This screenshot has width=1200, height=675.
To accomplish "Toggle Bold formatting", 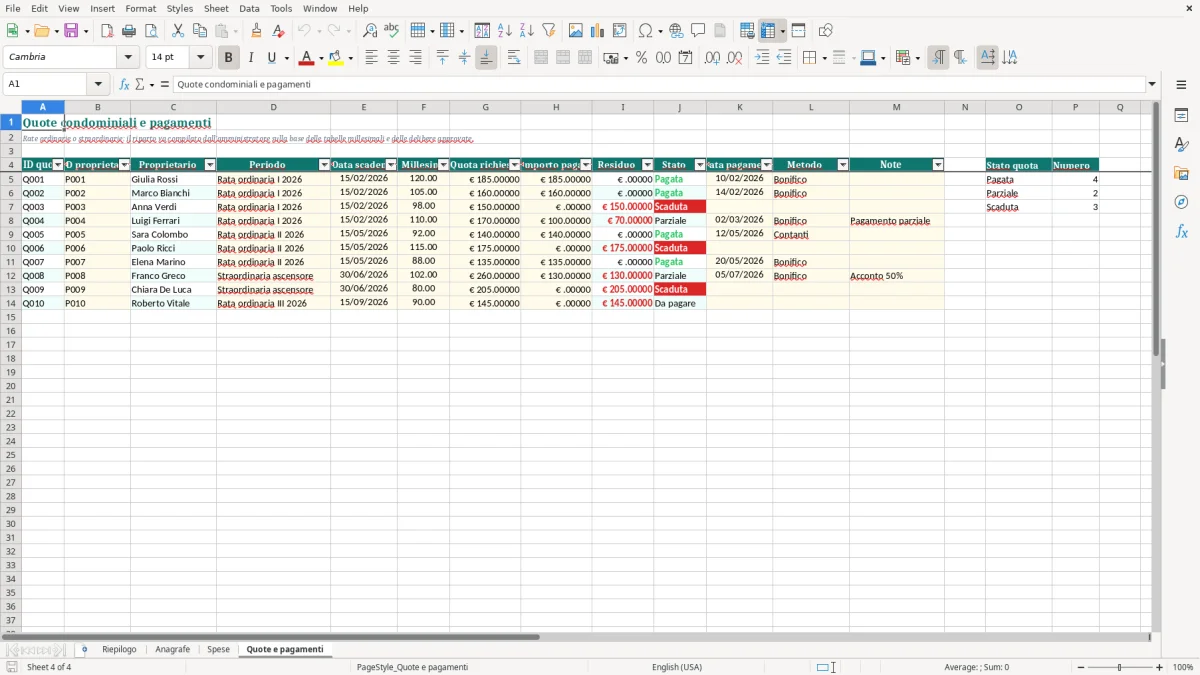I will tap(229, 58).
